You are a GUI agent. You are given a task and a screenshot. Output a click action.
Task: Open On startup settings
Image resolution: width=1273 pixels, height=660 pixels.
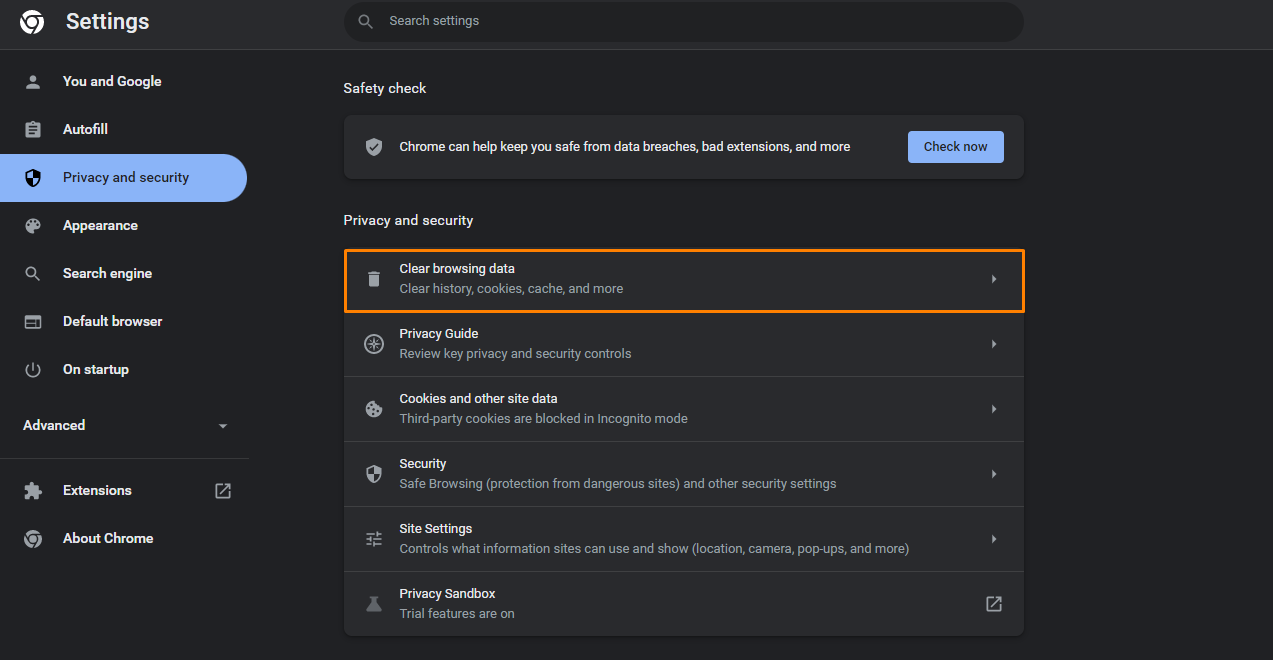click(x=123, y=370)
